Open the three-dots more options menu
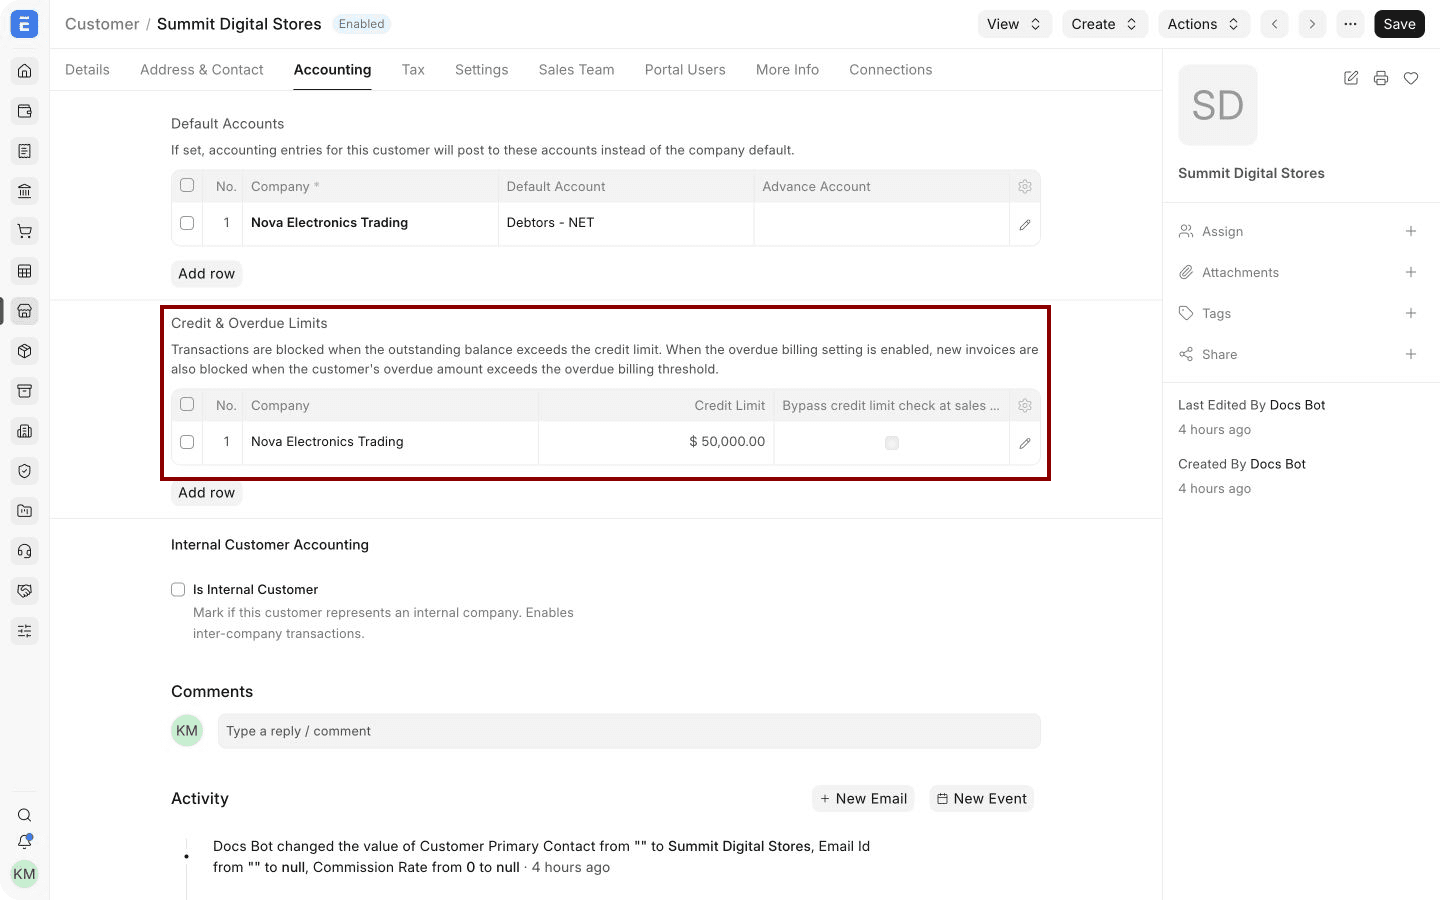The image size is (1440, 900). pyautogui.click(x=1350, y=24)
